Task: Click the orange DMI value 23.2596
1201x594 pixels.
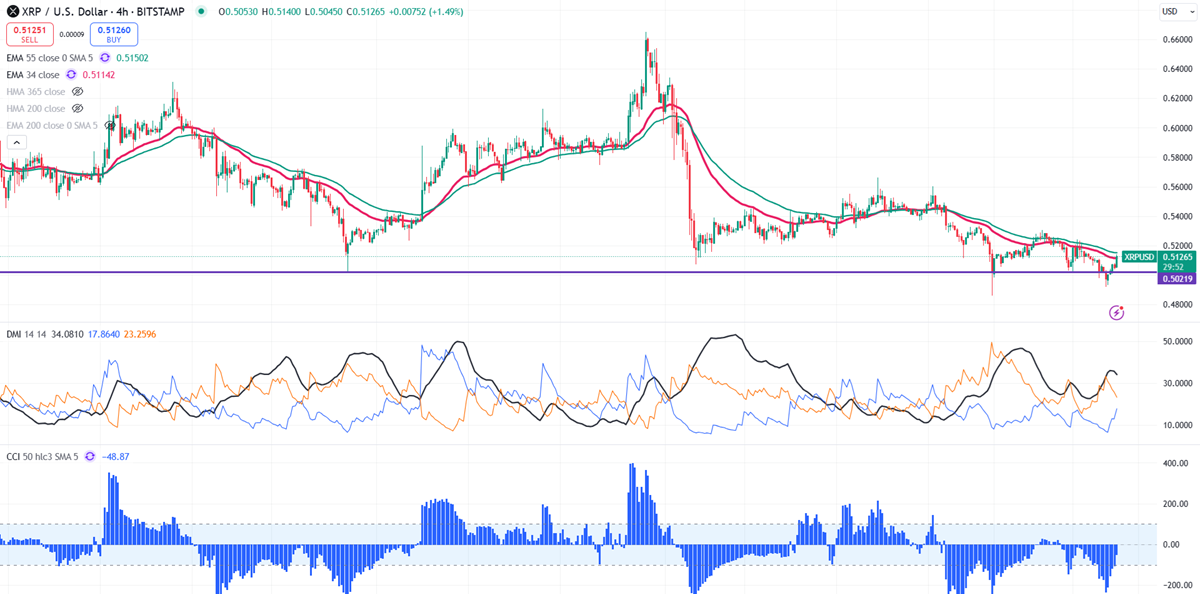Action: 138,333
